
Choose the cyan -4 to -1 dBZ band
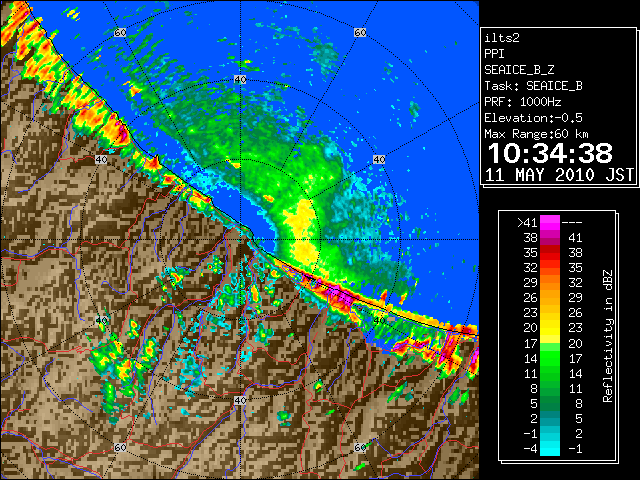coord(550,448)
